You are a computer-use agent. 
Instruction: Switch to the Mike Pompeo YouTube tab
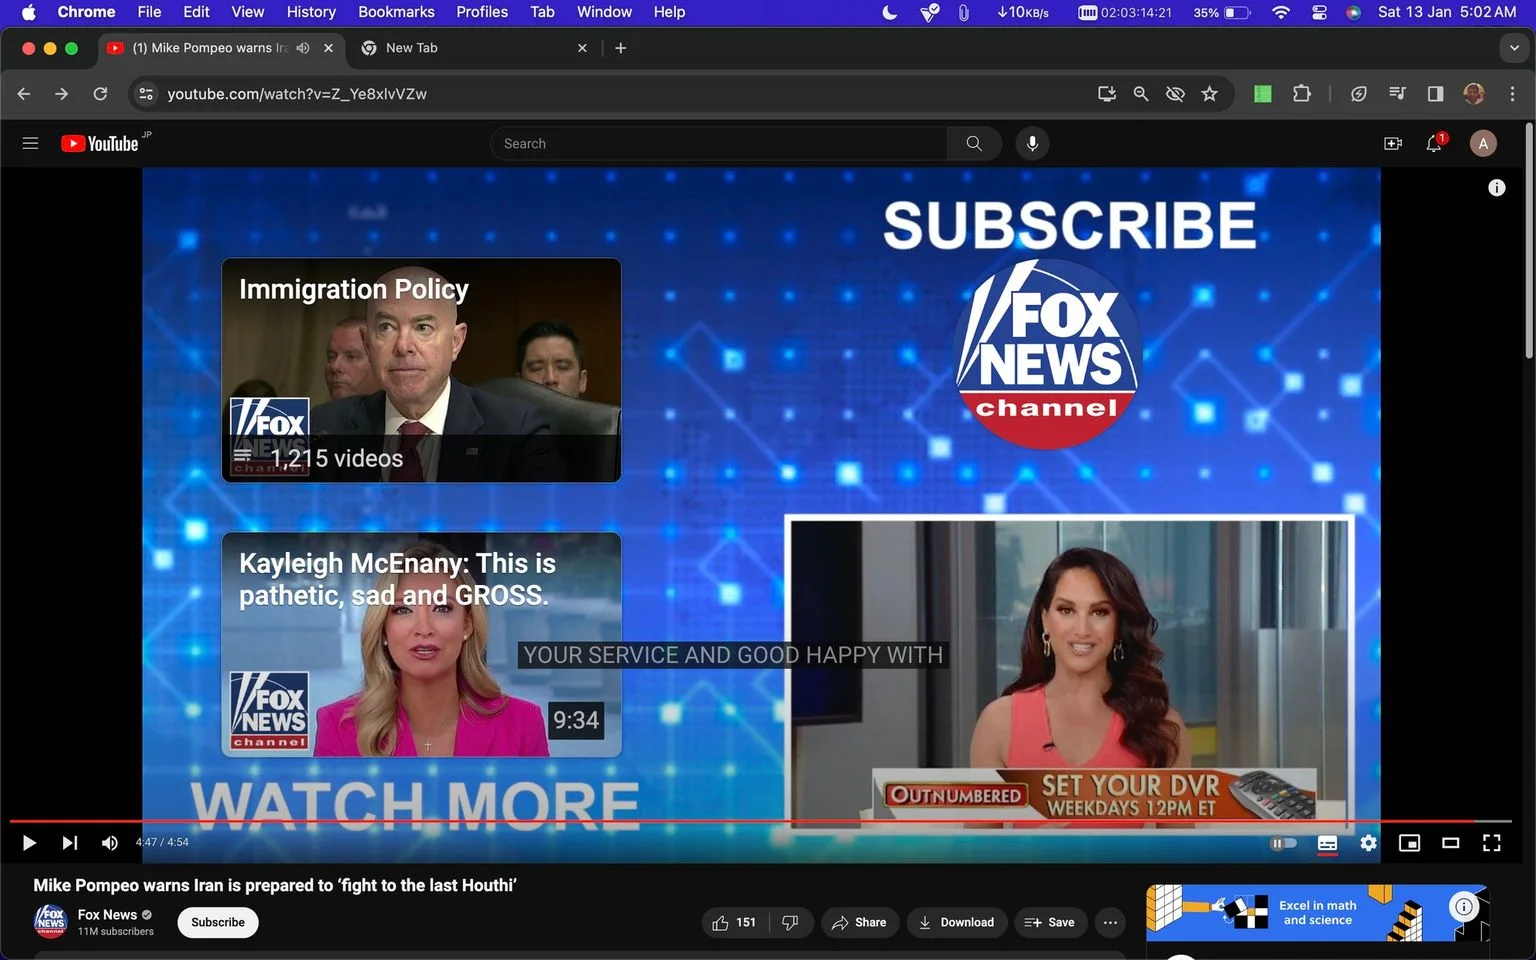point(210,48)
